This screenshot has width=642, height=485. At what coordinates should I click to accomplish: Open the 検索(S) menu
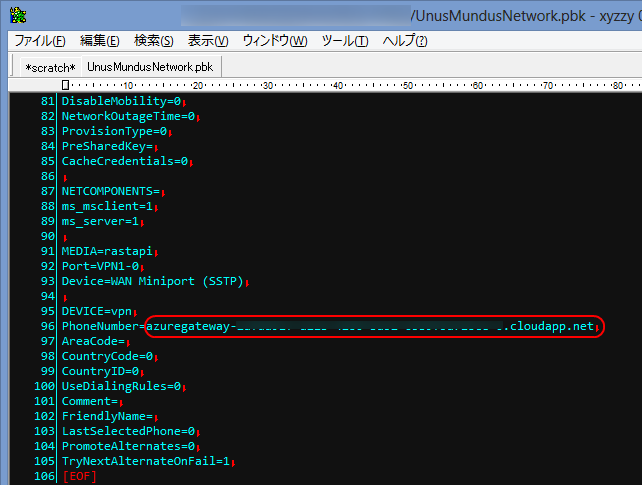pos(154,41)
